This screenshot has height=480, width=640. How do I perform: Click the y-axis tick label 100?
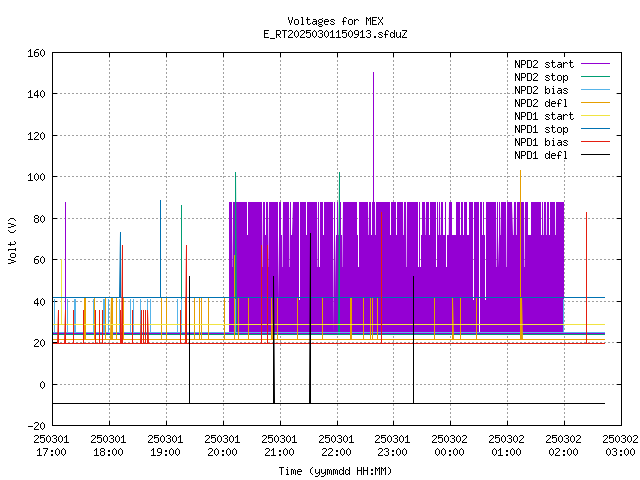36,178
